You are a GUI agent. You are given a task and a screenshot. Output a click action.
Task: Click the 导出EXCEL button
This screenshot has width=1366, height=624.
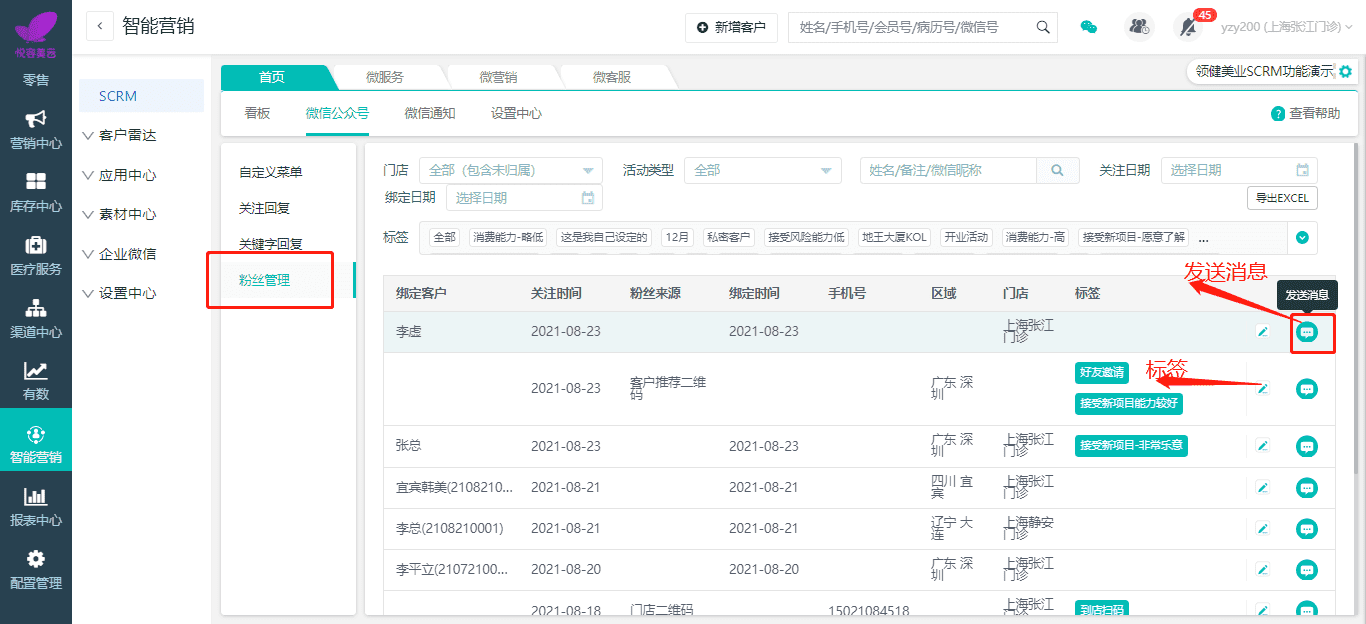point(1282,198)
